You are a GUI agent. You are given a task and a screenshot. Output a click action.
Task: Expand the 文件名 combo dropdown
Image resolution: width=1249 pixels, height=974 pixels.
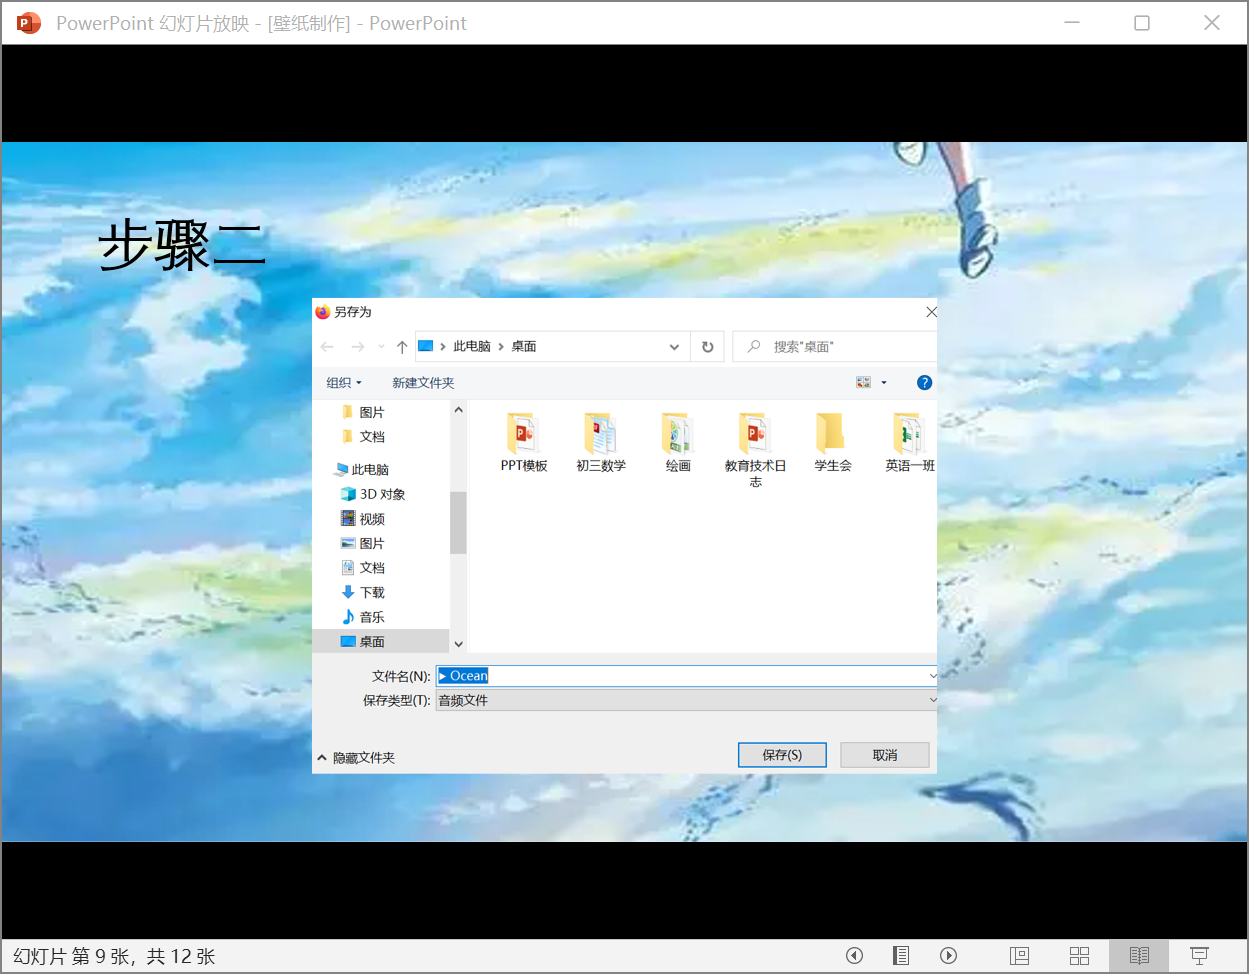pyautogui.click(x=932, y=676)
